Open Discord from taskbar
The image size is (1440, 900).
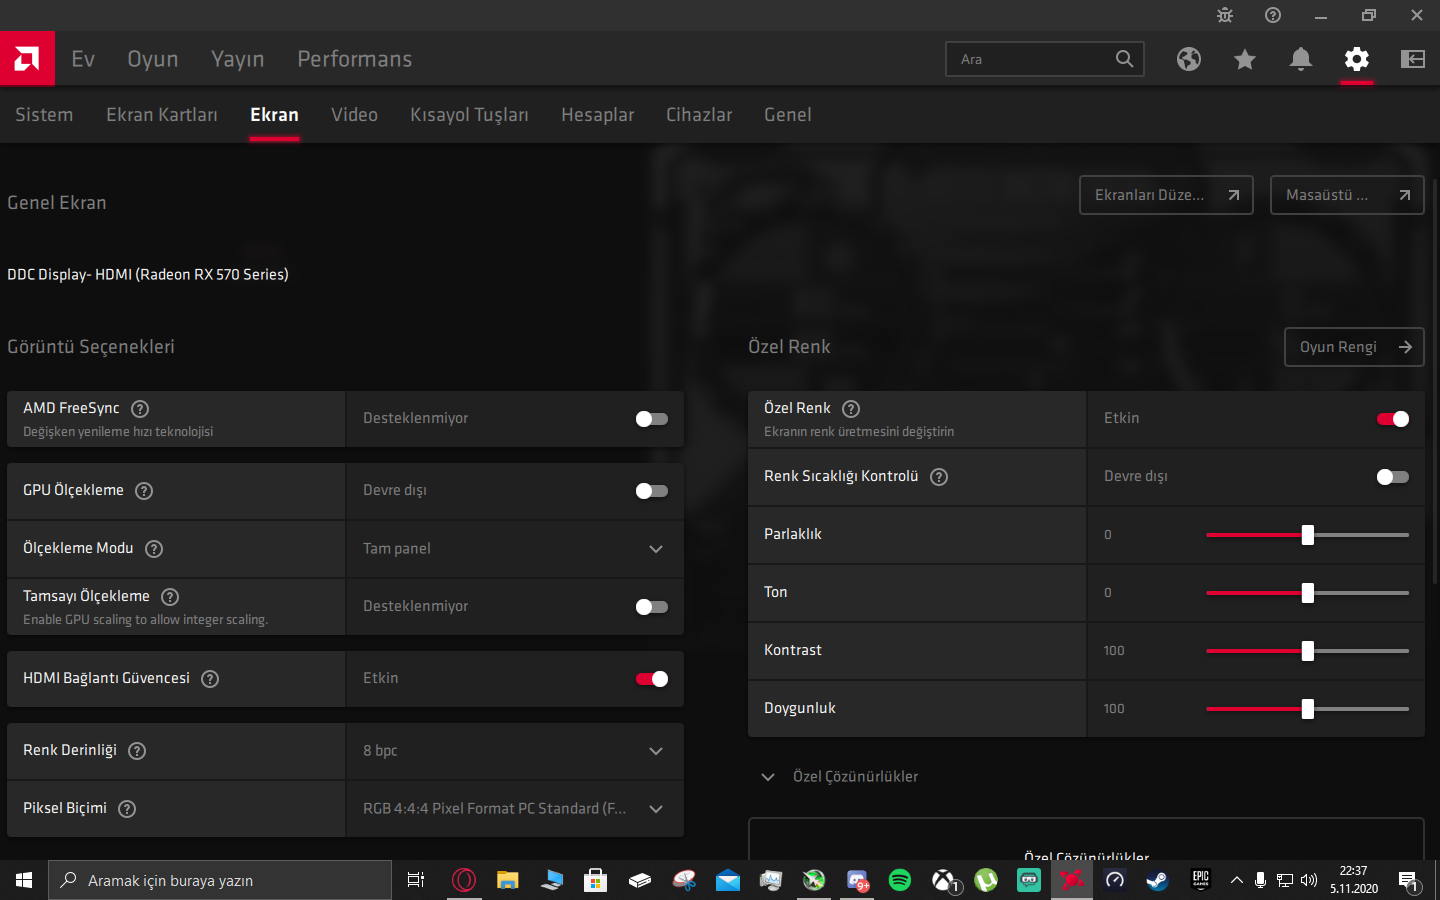[x=857, y=880]
